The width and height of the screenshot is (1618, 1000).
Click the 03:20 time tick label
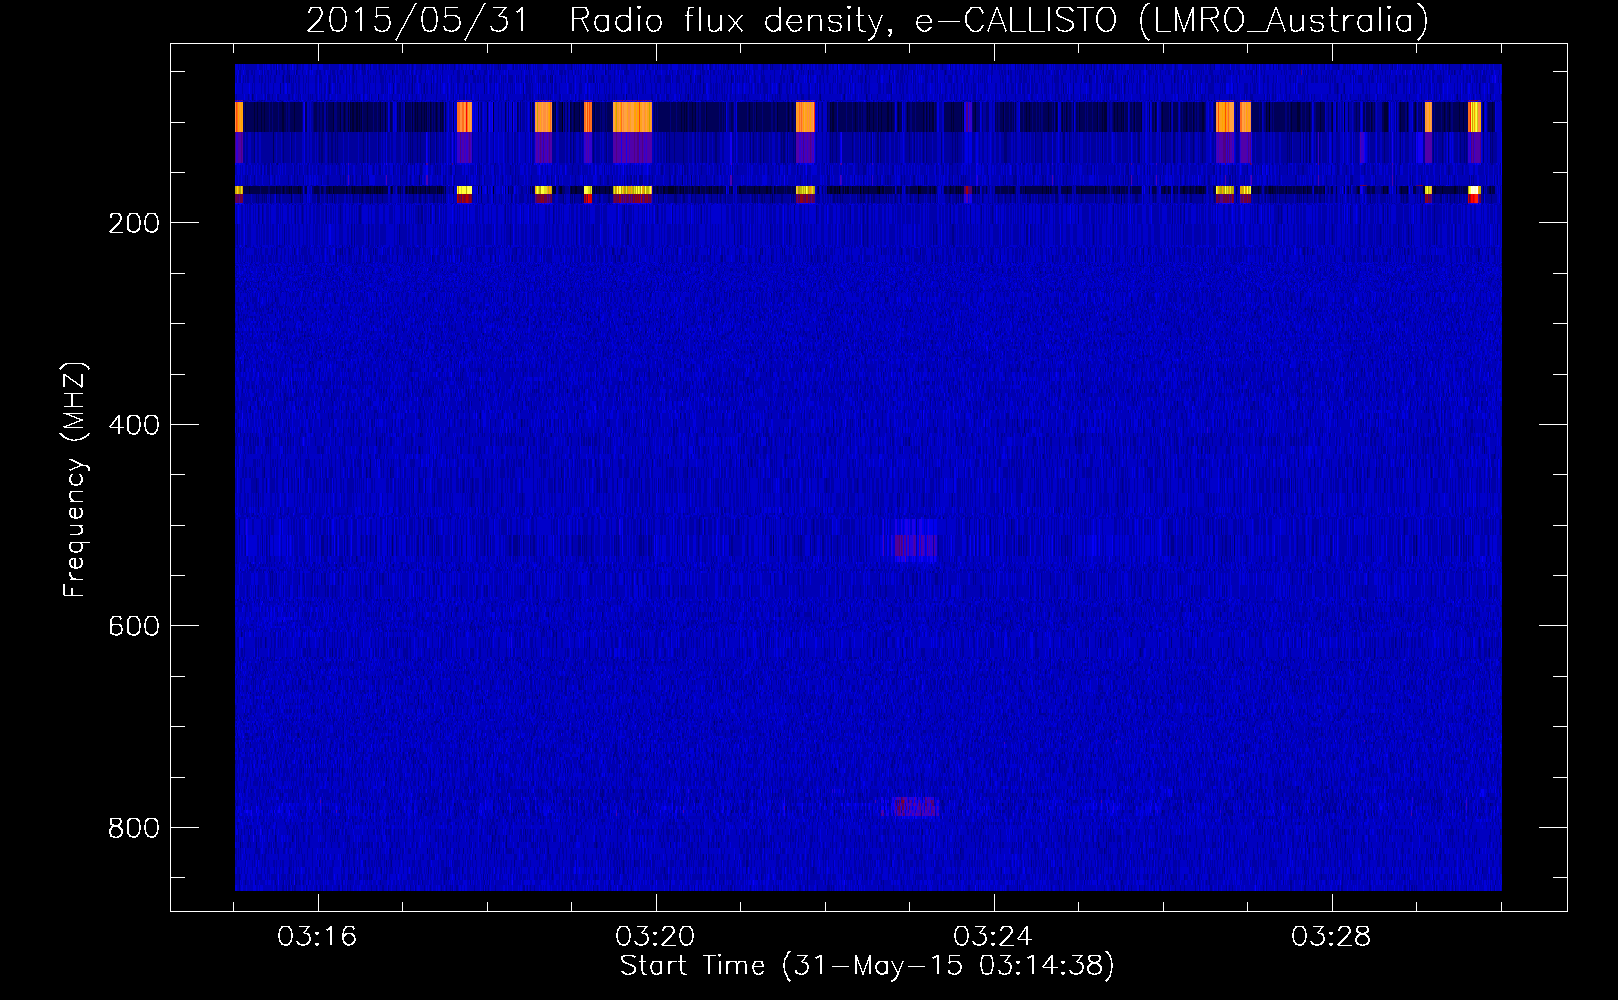coord(655,937)
